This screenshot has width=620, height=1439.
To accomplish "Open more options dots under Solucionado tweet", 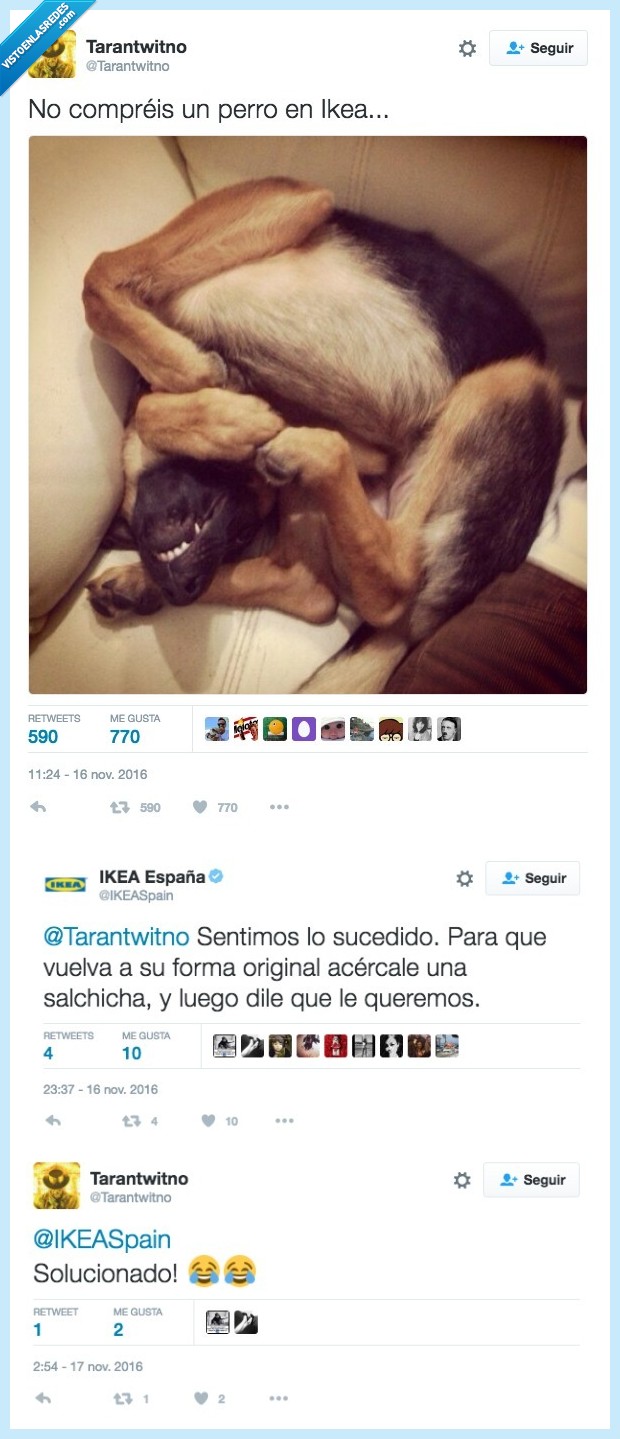I will click(x=278, y=1398).
